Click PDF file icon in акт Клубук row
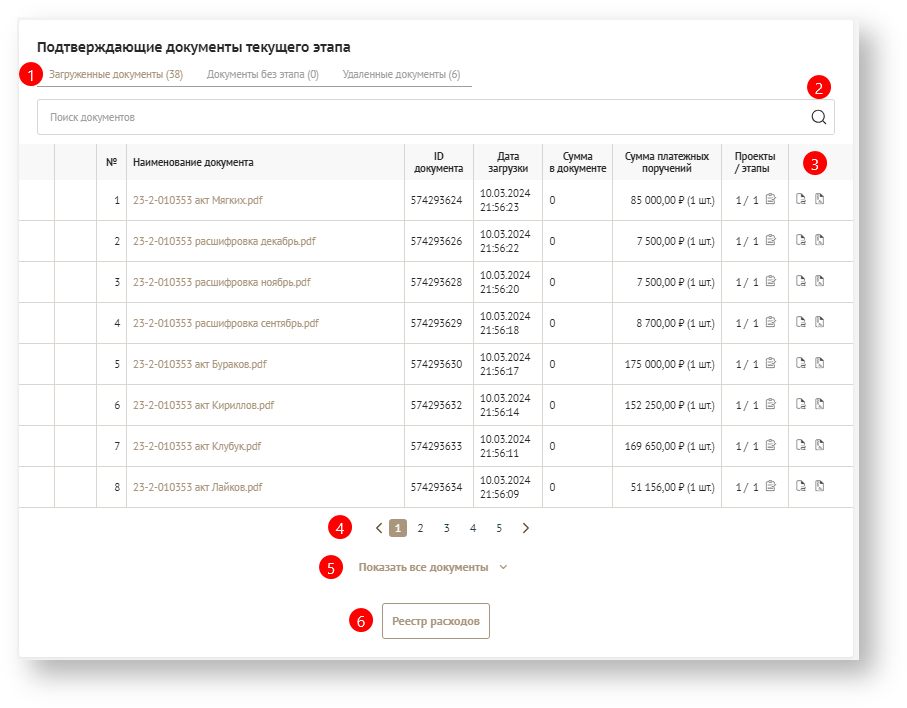The image size is (907, 708). coord(819,446)
